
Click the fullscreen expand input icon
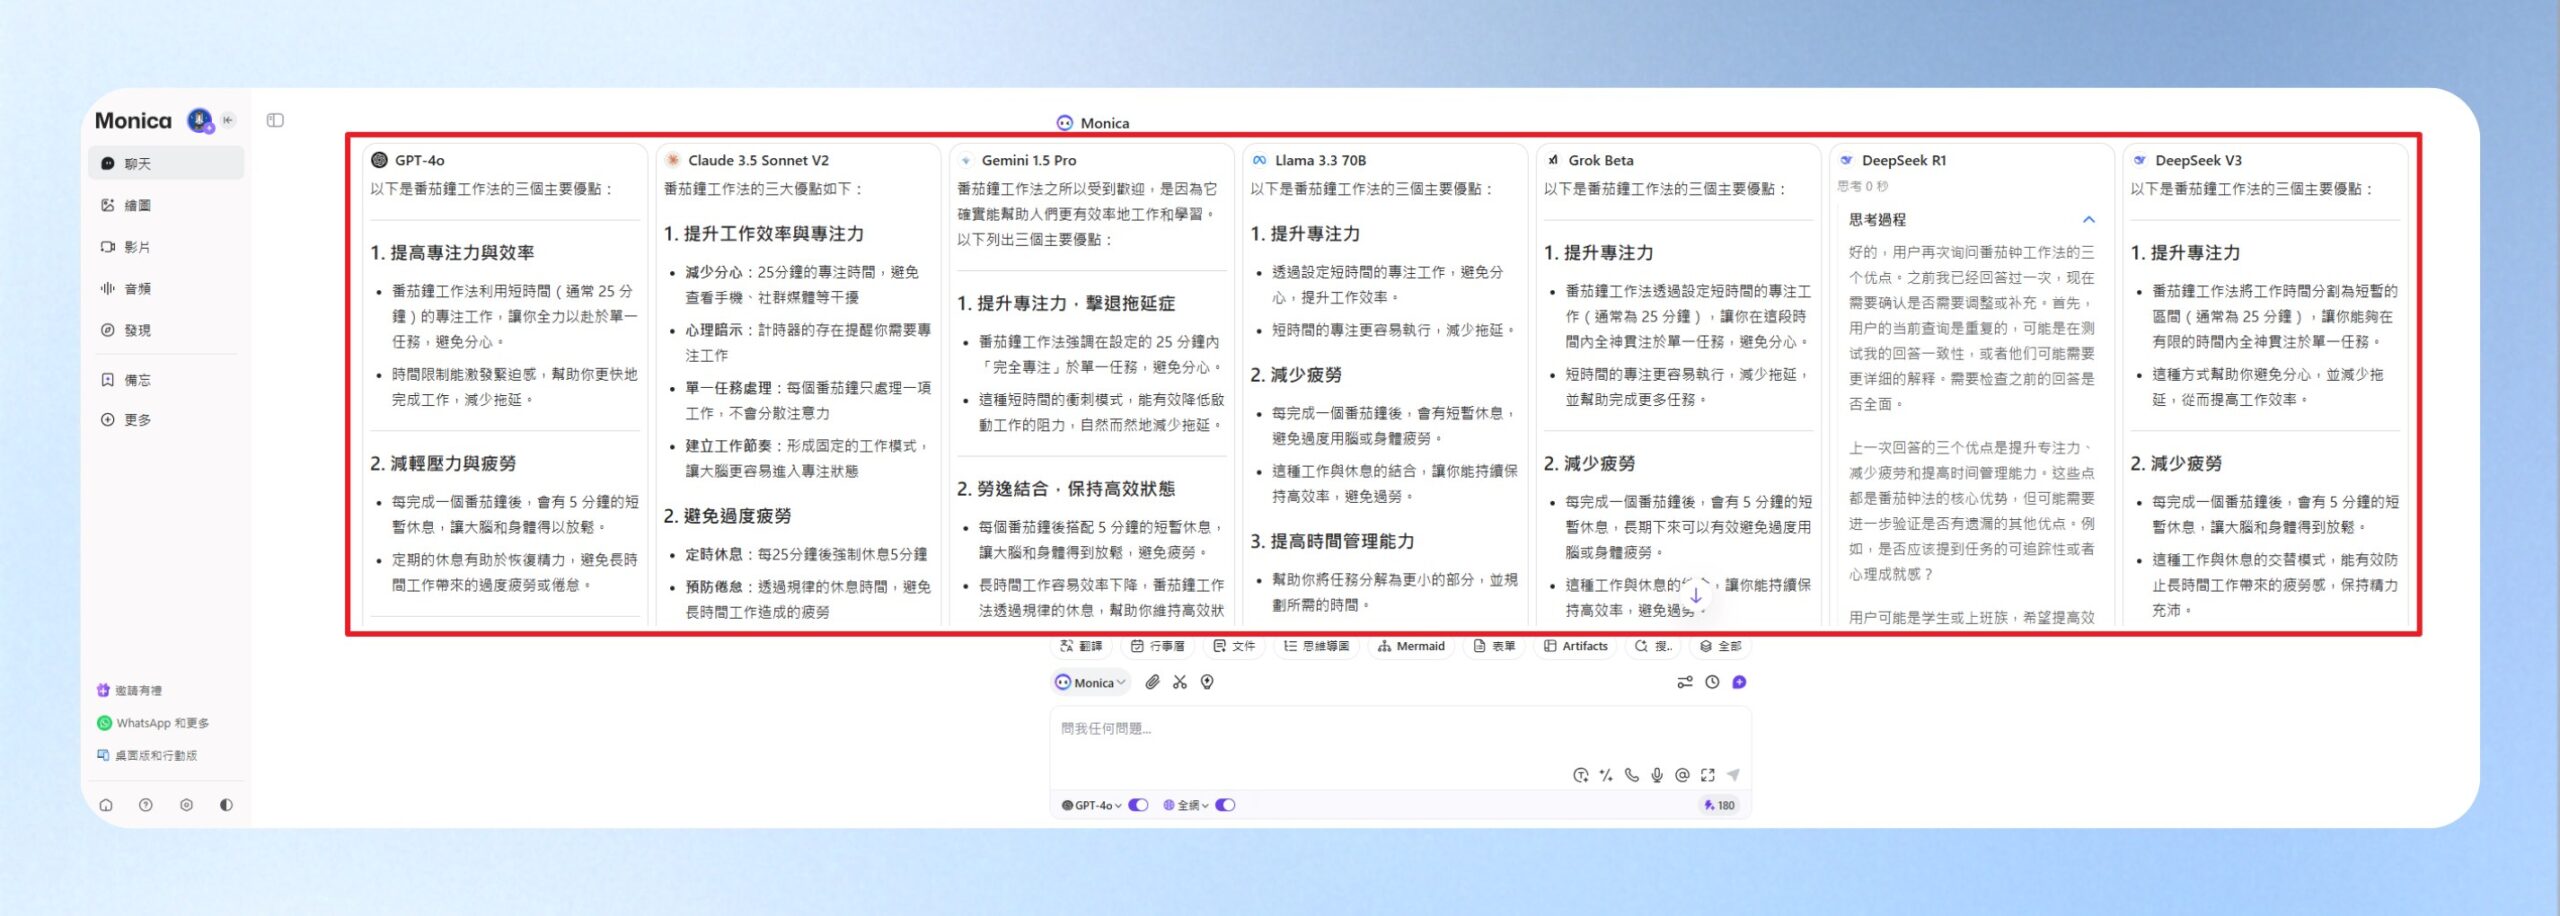click(x=1707, y=775)
